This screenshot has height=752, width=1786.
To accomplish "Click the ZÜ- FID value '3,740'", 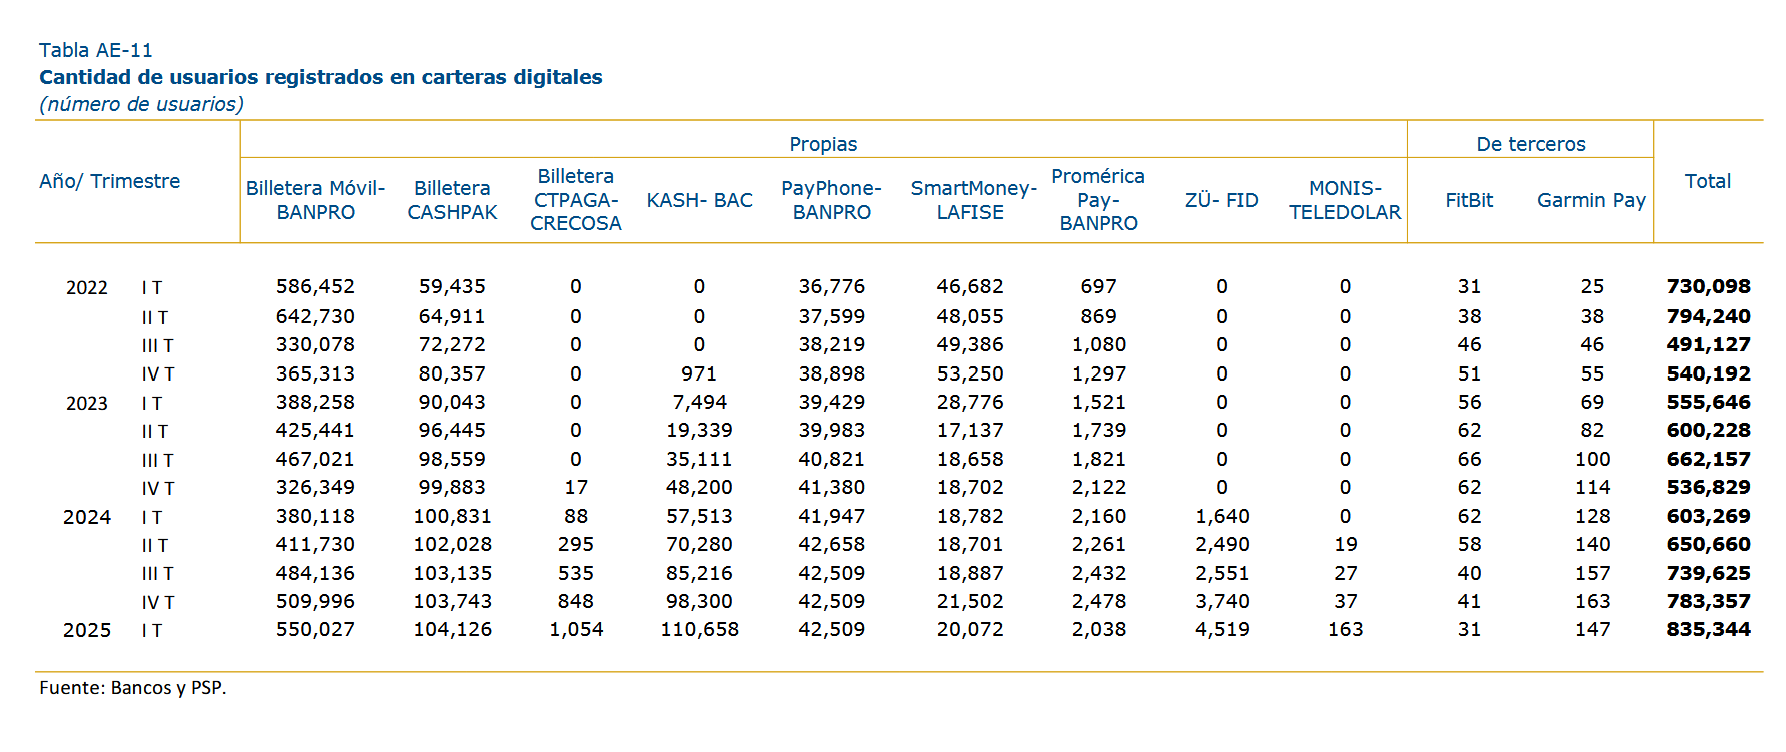I will pyautogui.click(x=1222, y=602).
